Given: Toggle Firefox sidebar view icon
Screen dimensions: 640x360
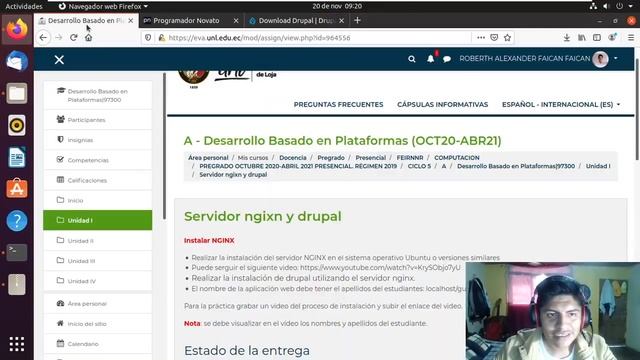Looking at the screenshot, I should pos(597,38).
